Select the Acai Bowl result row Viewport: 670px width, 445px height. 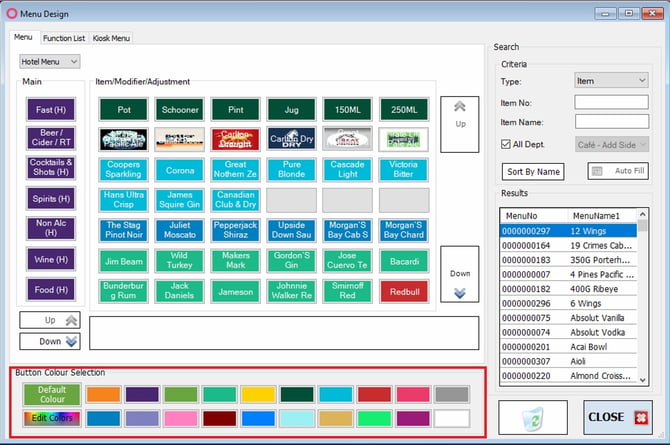tap(568, 347)
